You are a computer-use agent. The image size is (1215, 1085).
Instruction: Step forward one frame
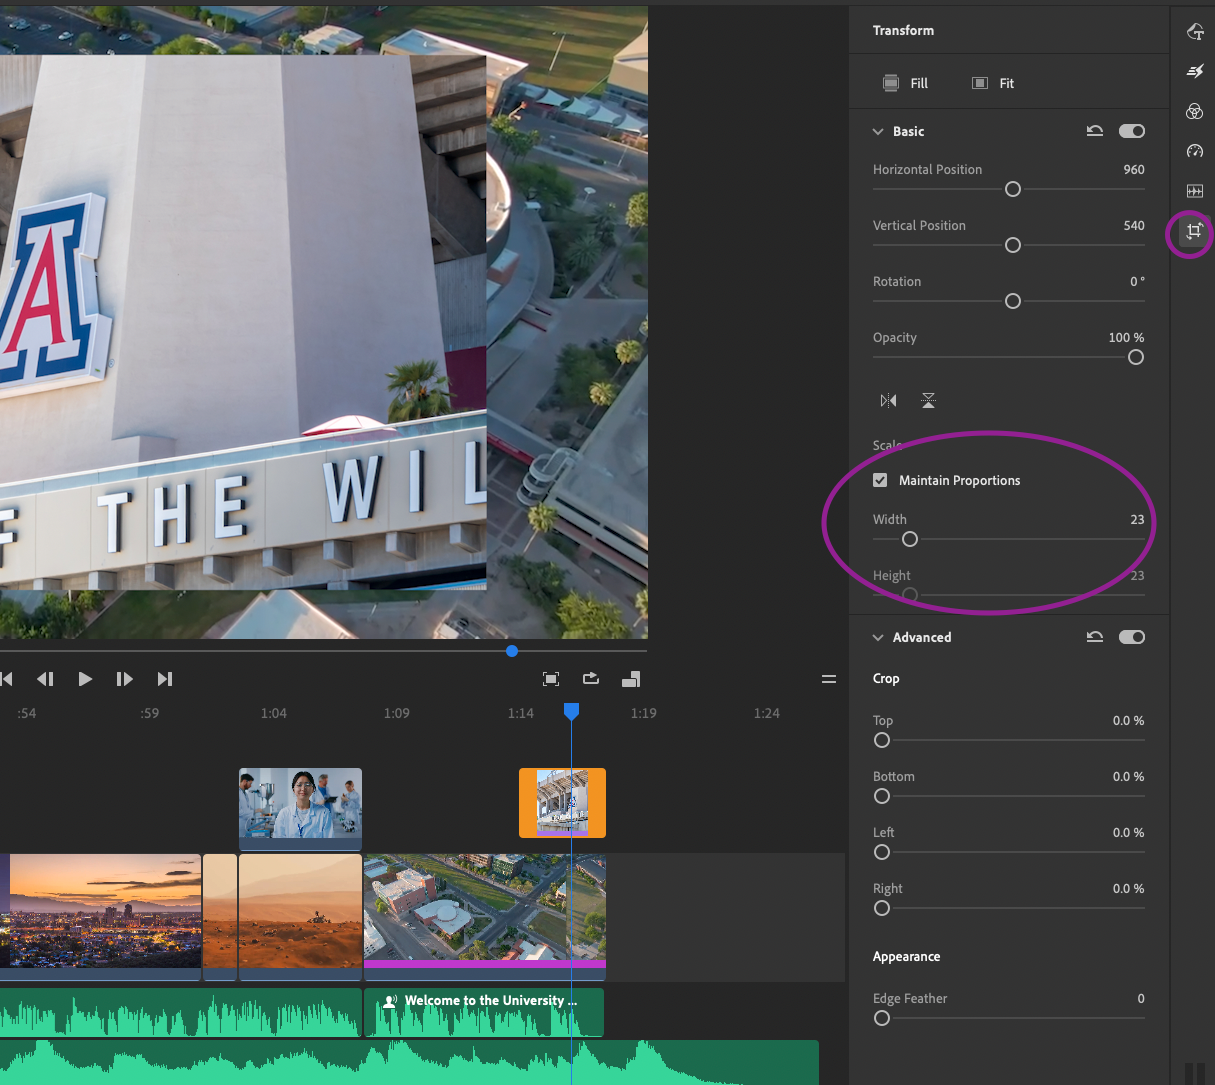point(124,679)
